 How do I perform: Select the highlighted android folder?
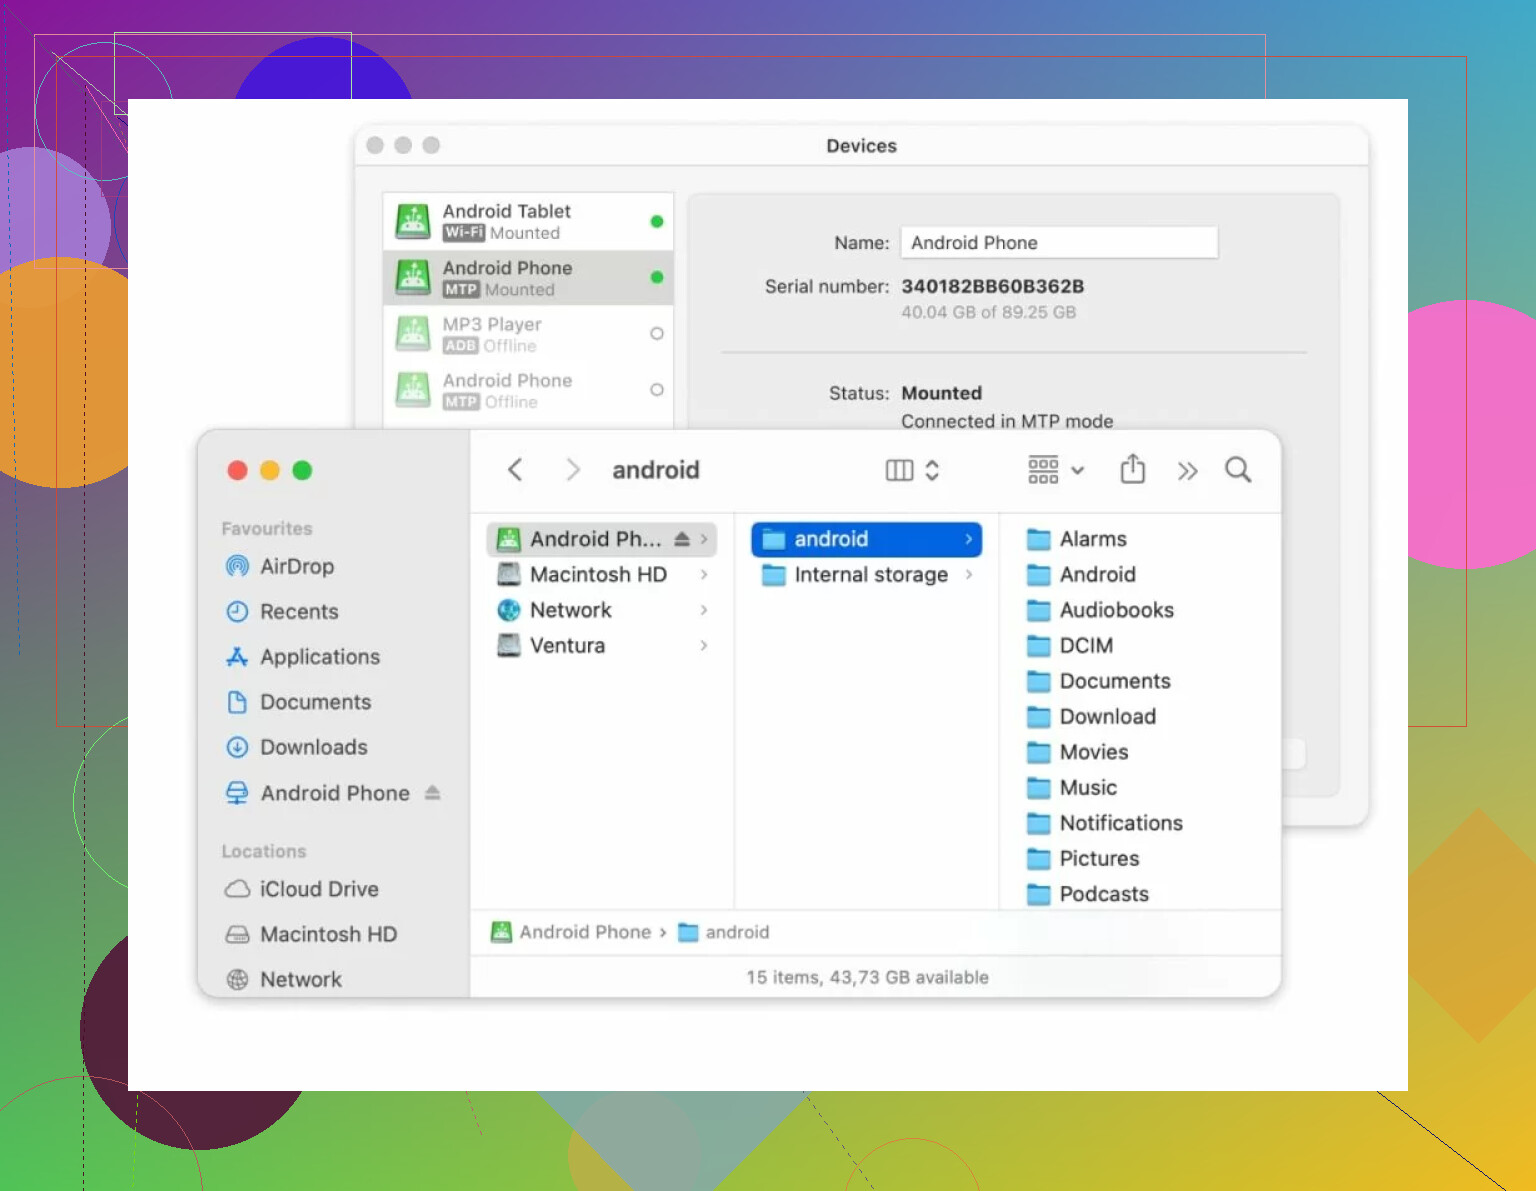pos(866,539)
